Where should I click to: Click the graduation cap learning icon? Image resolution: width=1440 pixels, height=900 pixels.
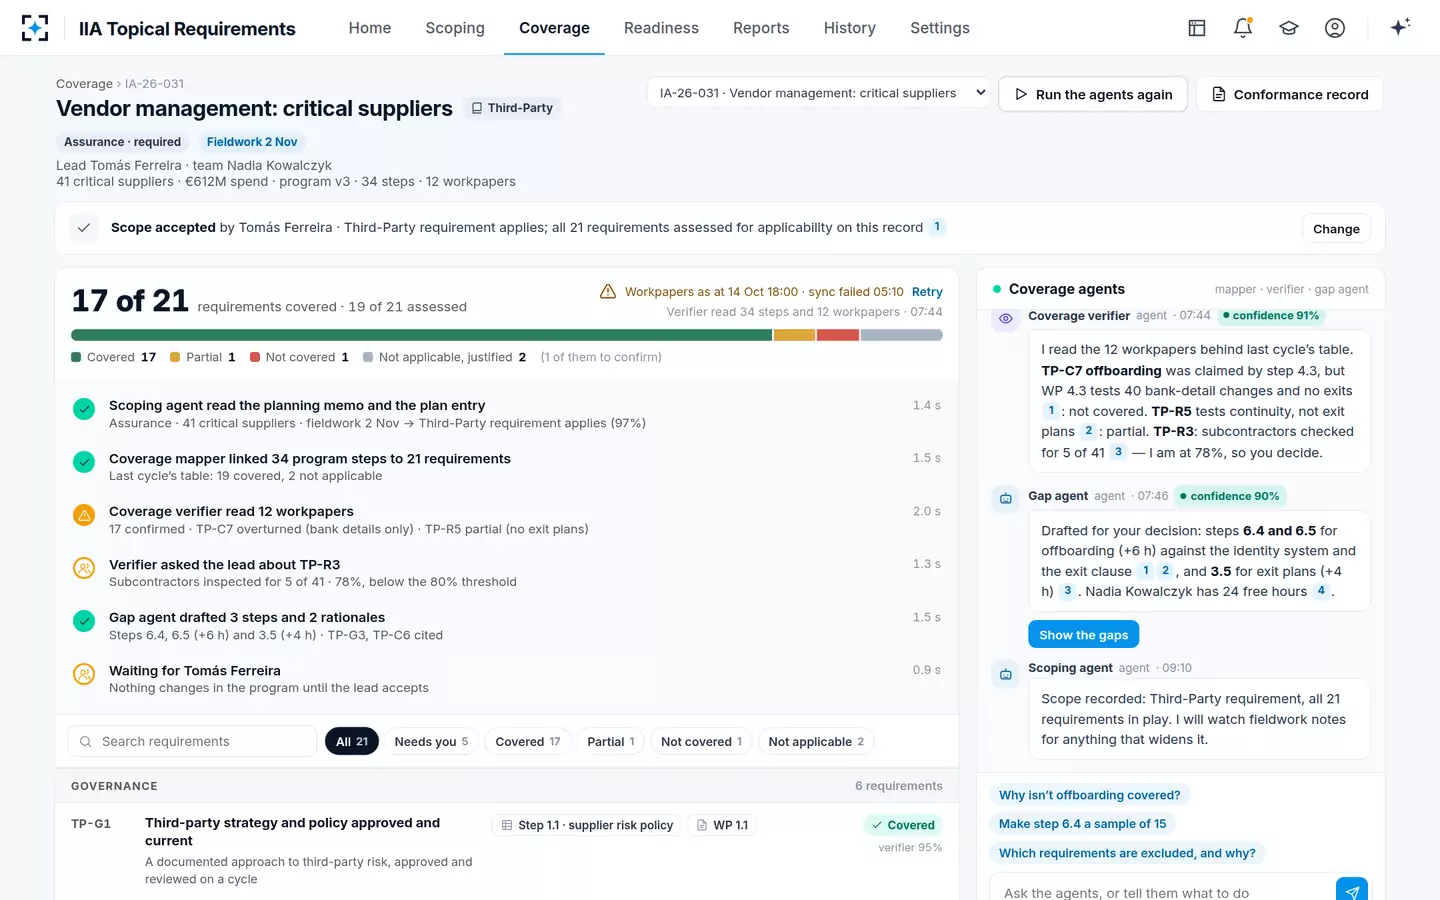pyautogui.click(x=1289, y=28)
